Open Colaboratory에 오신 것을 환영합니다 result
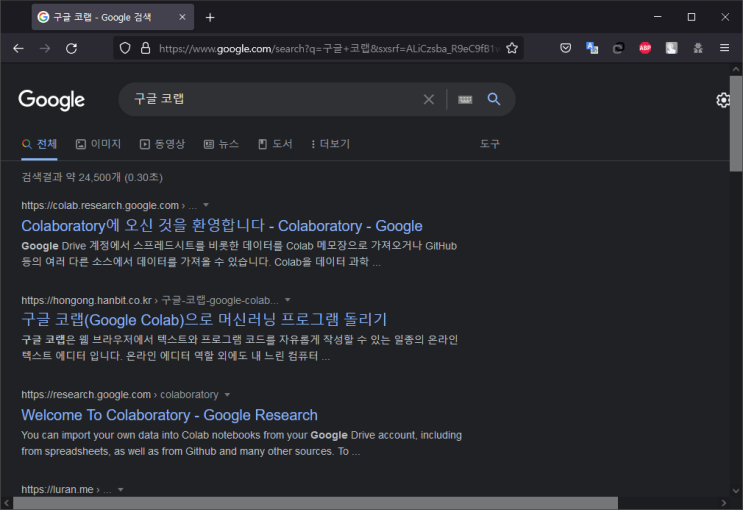 tap(222, 226)
